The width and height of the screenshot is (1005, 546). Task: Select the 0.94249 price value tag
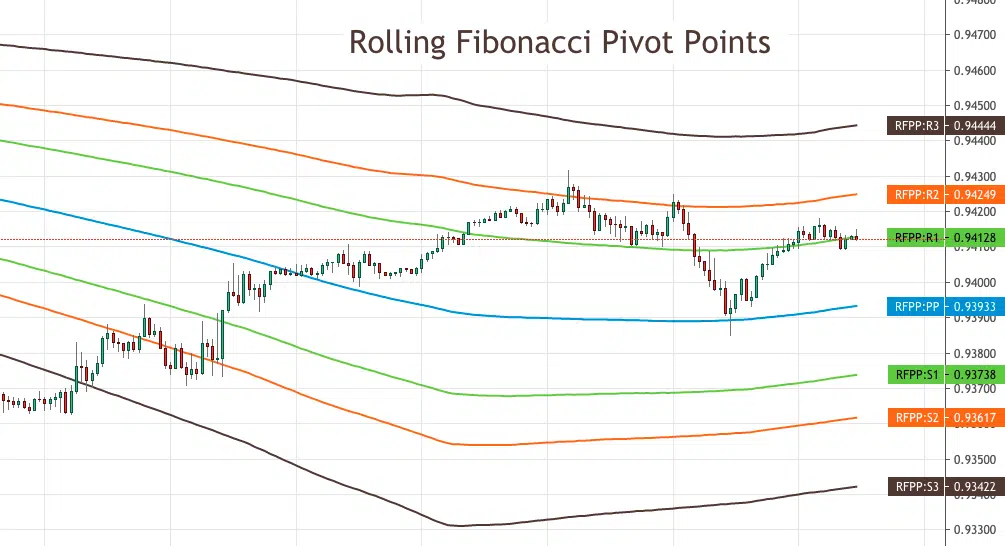974,194
